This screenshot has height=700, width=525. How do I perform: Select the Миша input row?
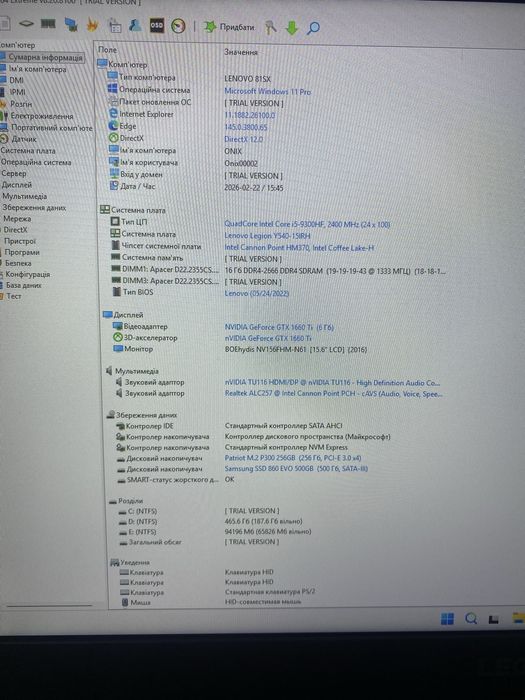click(211, 602)
